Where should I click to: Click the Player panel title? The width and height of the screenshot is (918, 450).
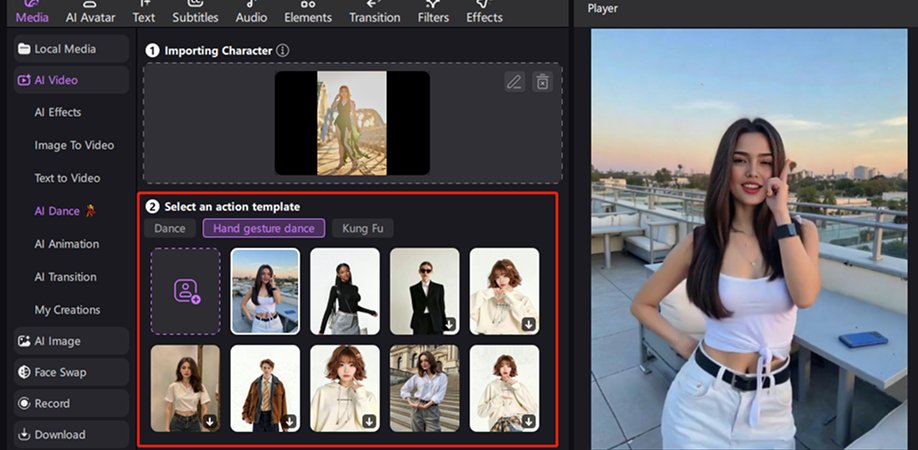pyautogui.click(x=602, y=9)
